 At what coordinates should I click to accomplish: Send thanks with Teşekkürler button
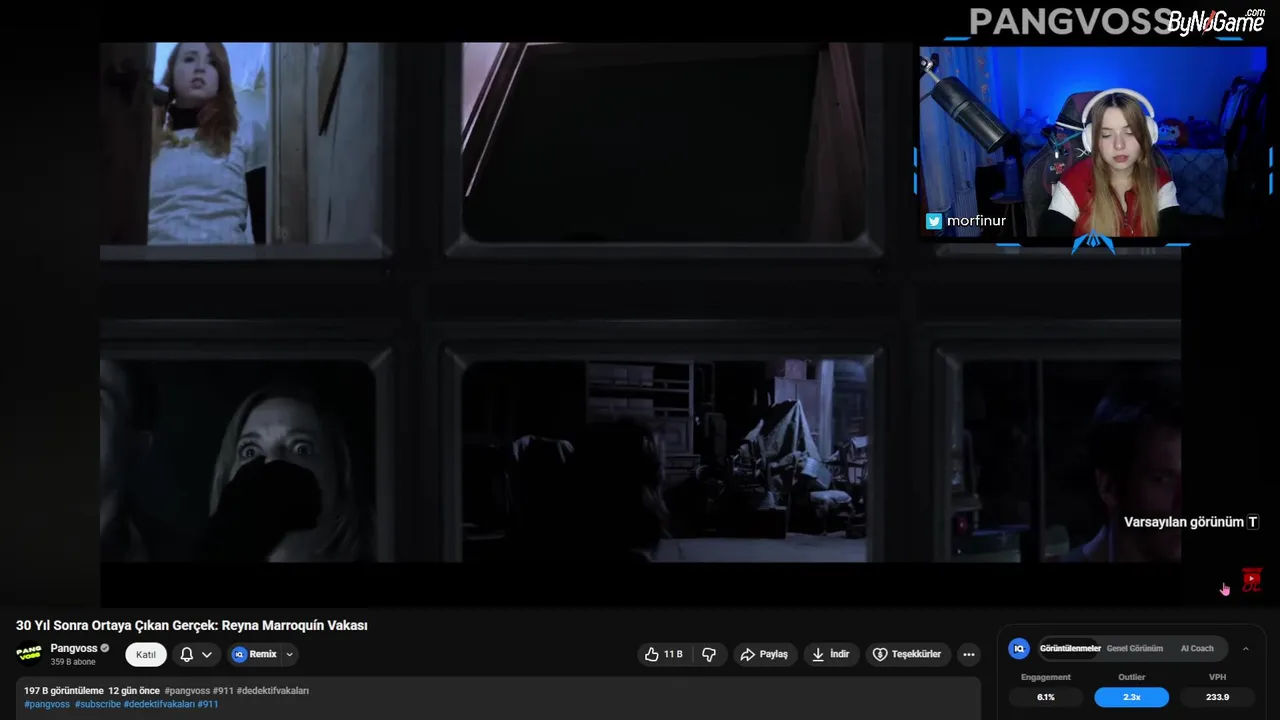(x=907, y=654)
